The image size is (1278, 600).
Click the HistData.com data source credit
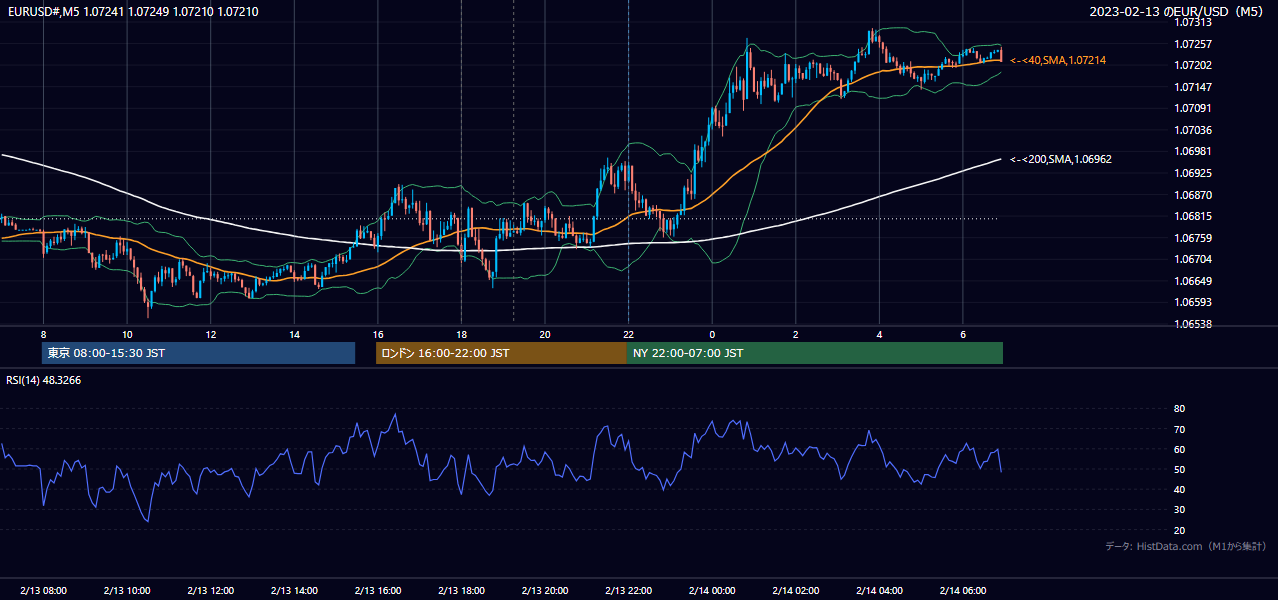coord(1185,546)
